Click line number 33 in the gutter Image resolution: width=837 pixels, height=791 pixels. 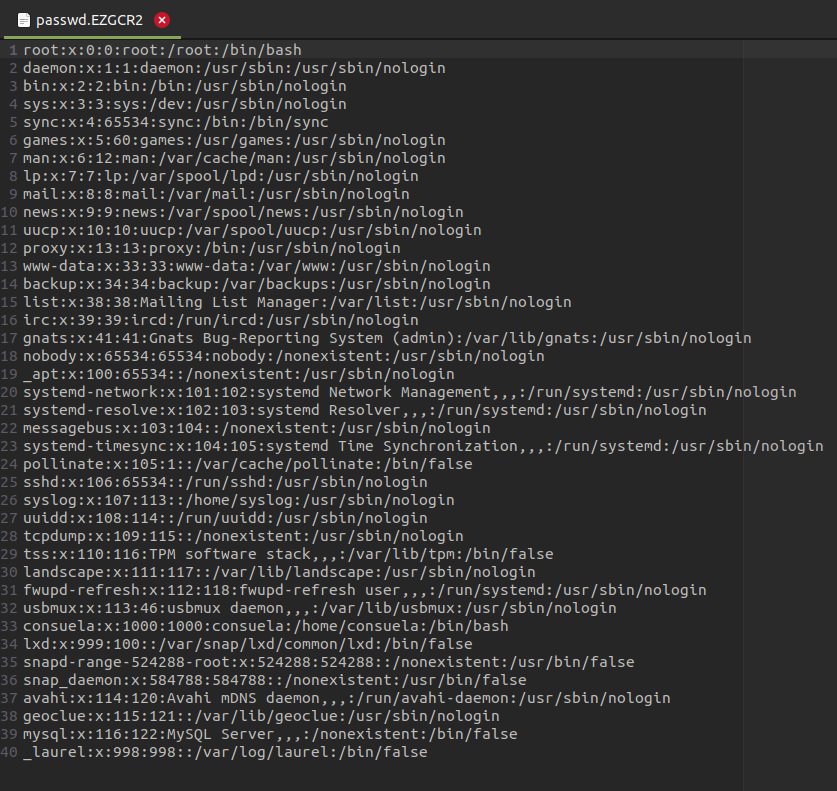10,626
